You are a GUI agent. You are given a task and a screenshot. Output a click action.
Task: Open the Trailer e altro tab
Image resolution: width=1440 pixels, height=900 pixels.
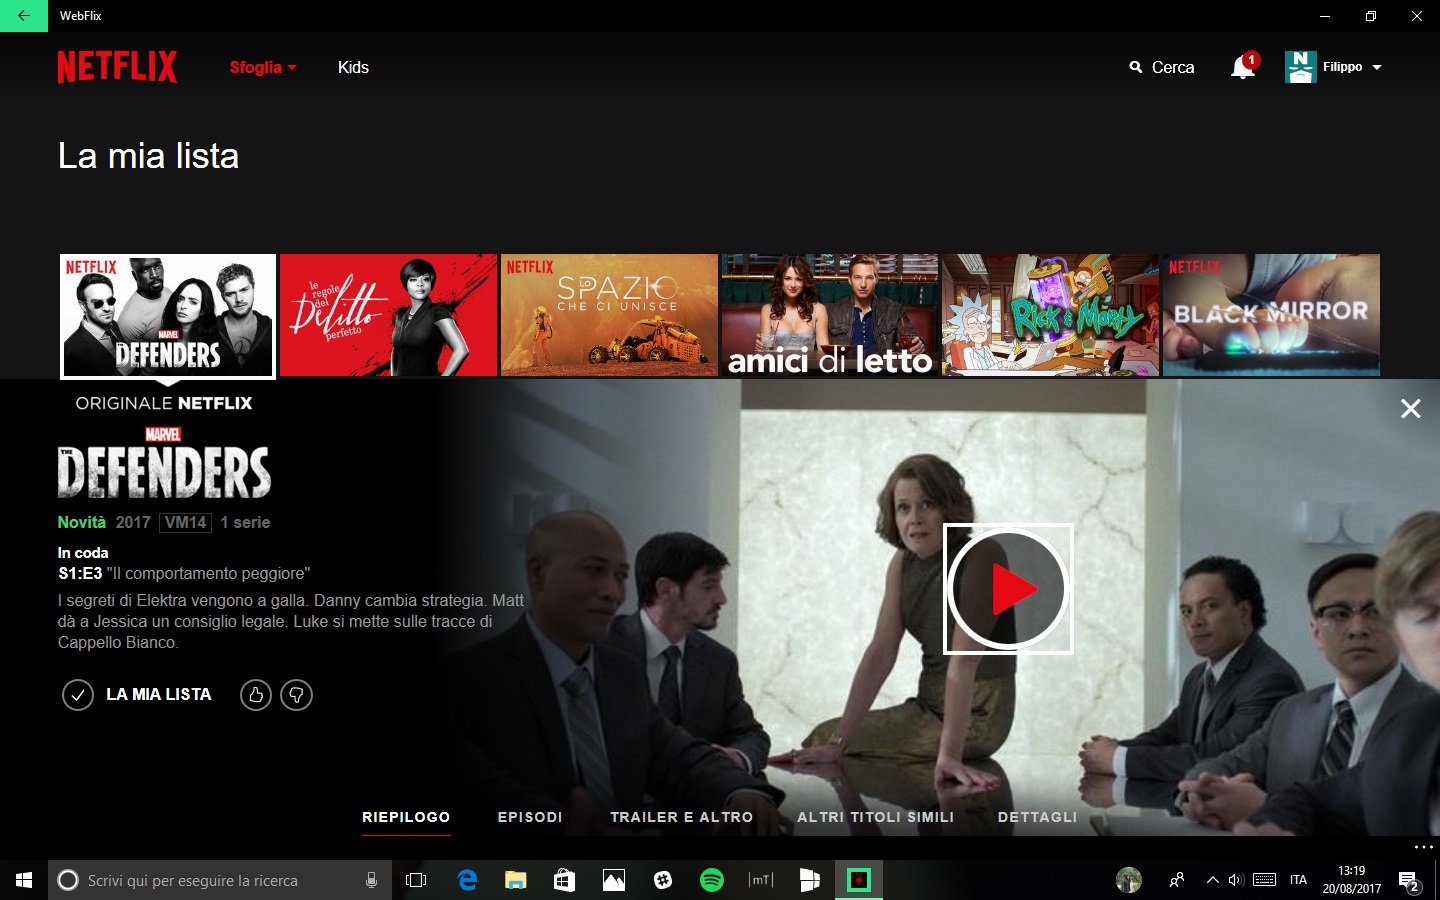(682, 817)
